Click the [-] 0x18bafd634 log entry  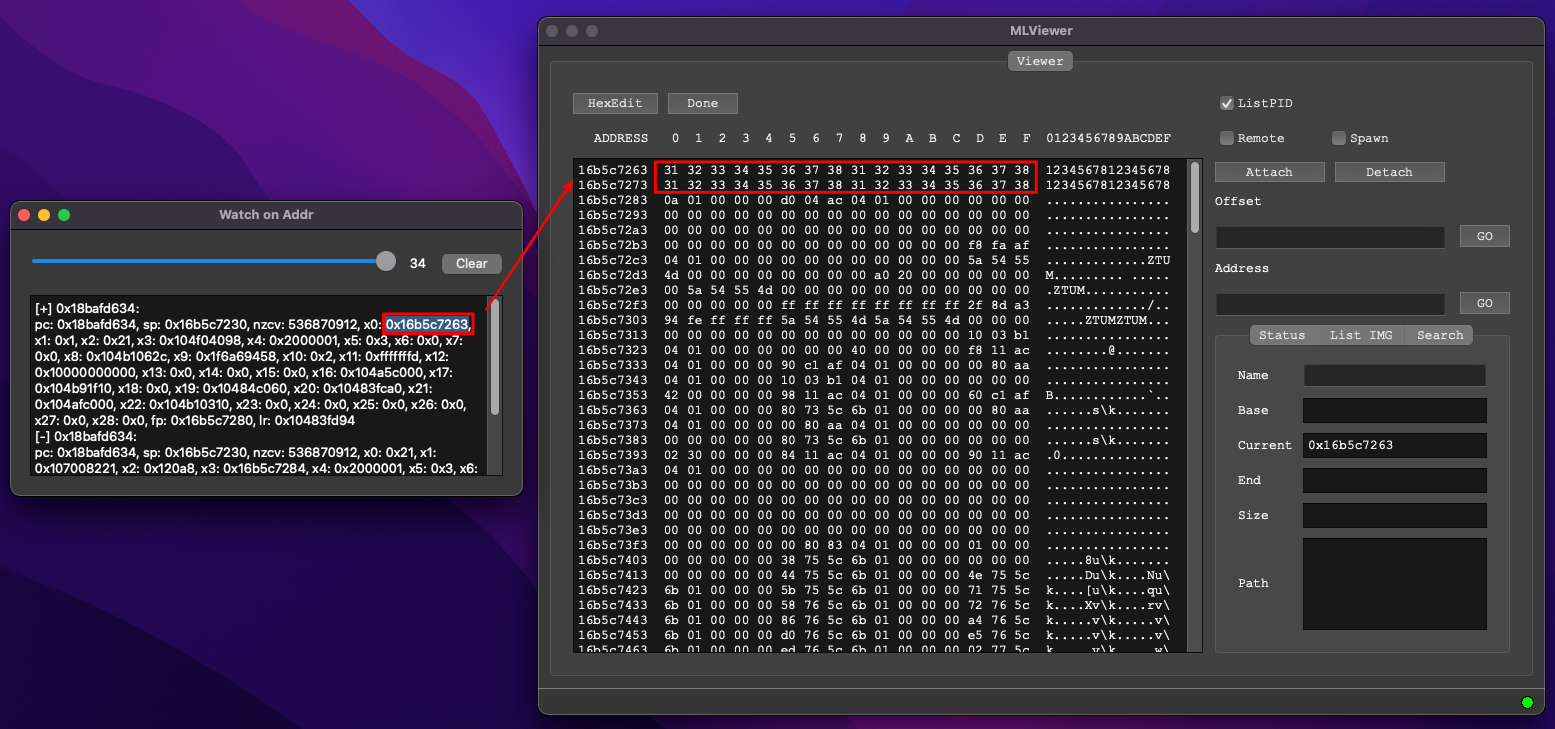pos(86,437)
